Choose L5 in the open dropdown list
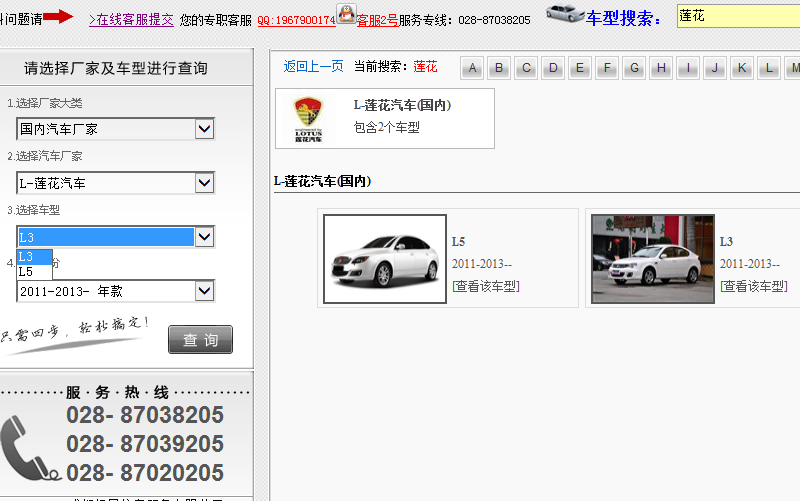 [34, 271]
